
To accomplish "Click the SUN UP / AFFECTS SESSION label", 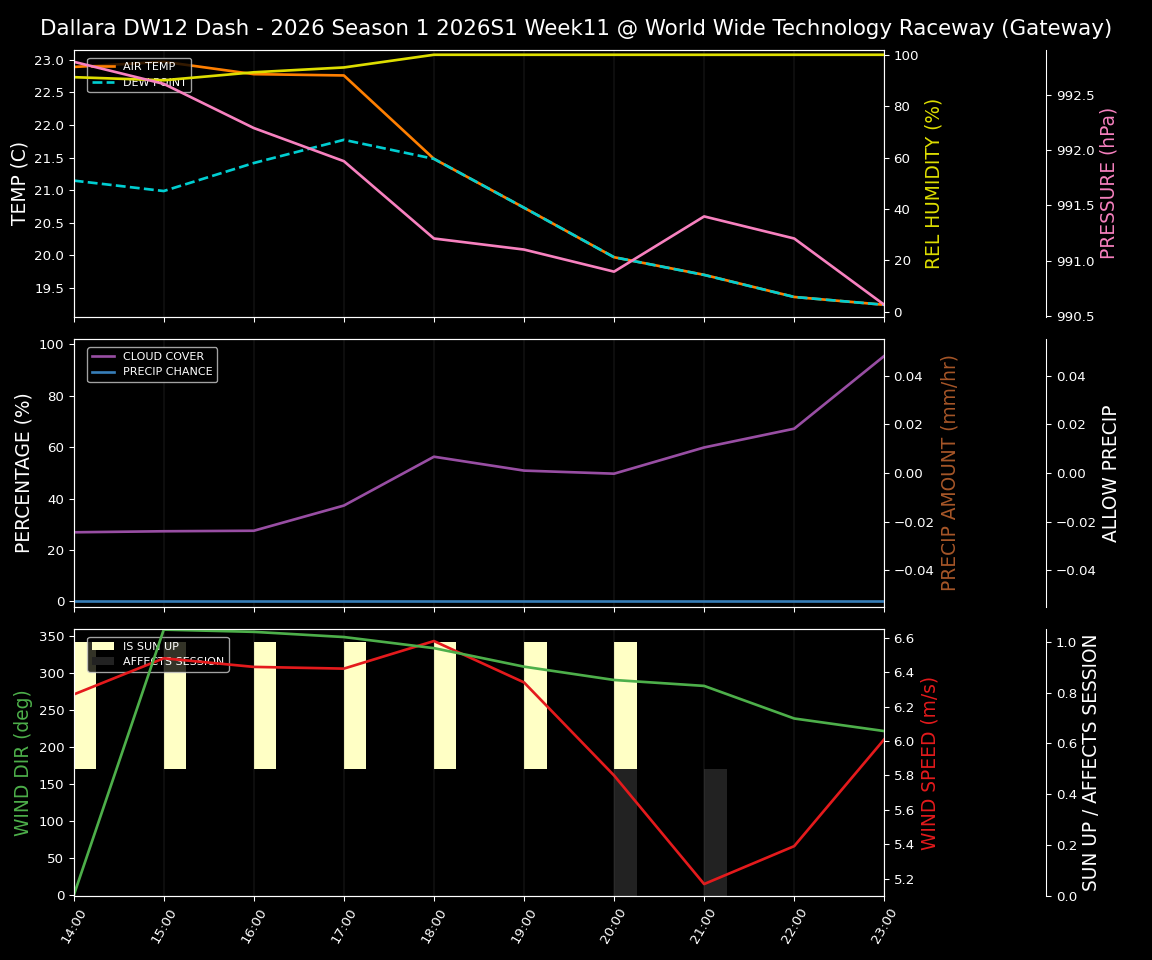I will point(1090,765).
